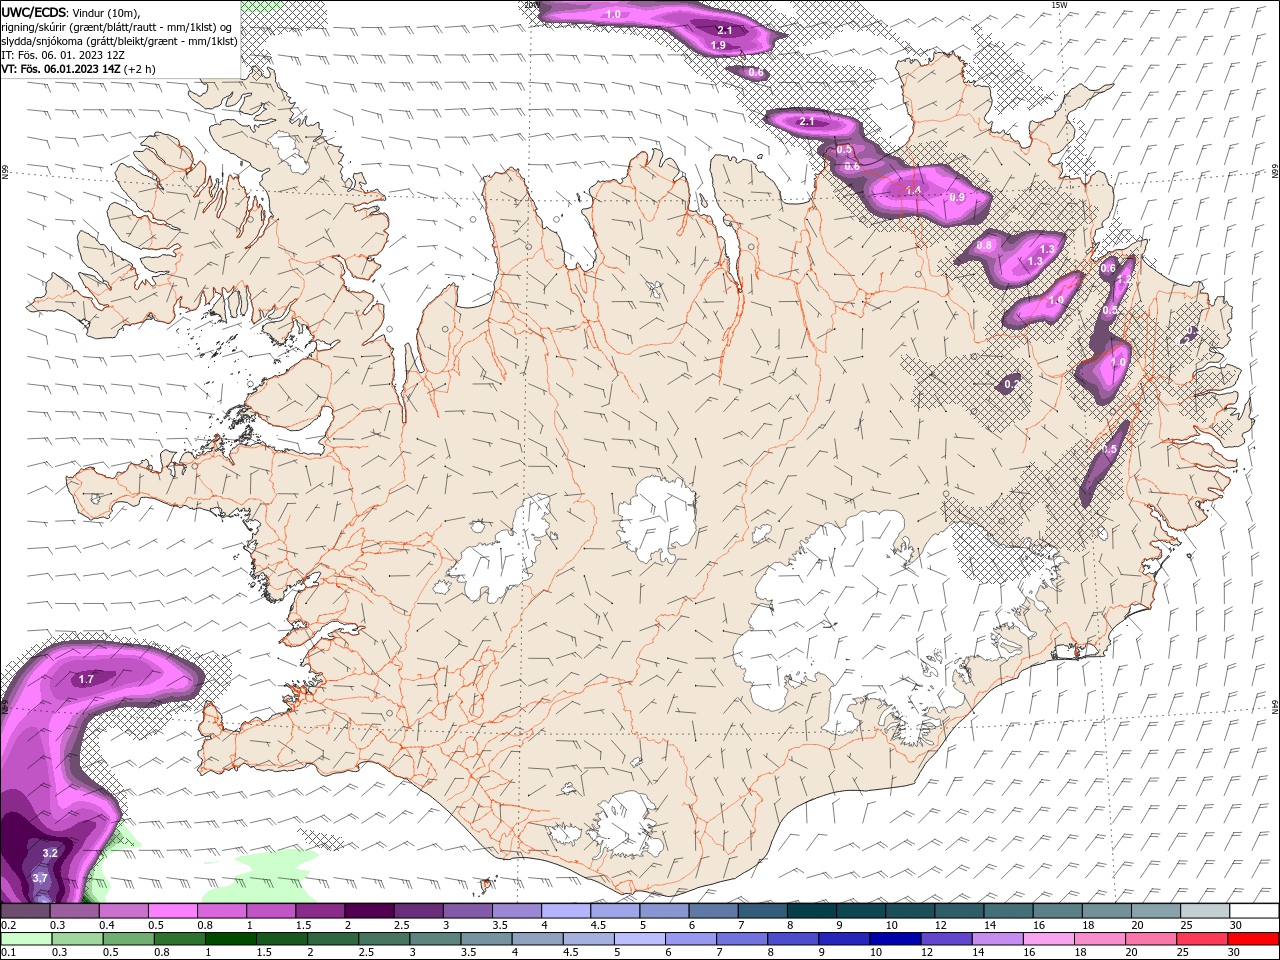Image resolution: width=1280 pixels, height=960 pixels.
Task: Click the '0.8' precipitation value in the northeast
Action: coord(984,246)
